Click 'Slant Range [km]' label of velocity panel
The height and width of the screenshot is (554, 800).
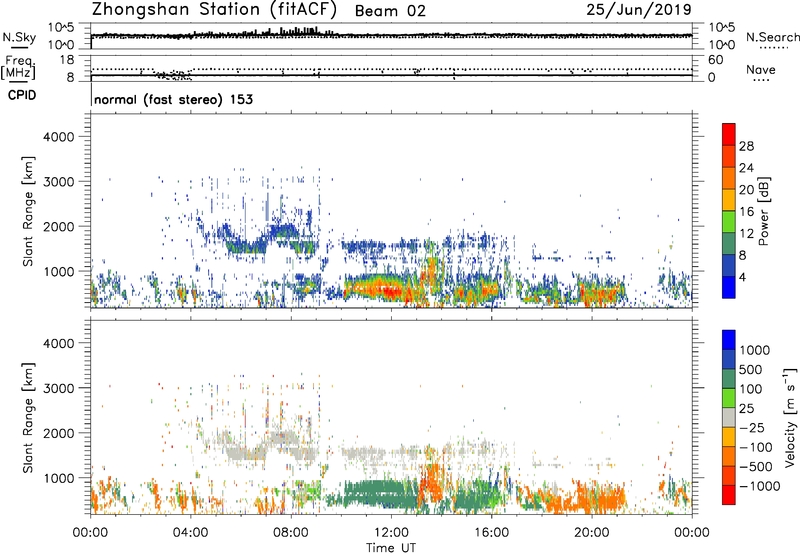(x=28, y=417)
